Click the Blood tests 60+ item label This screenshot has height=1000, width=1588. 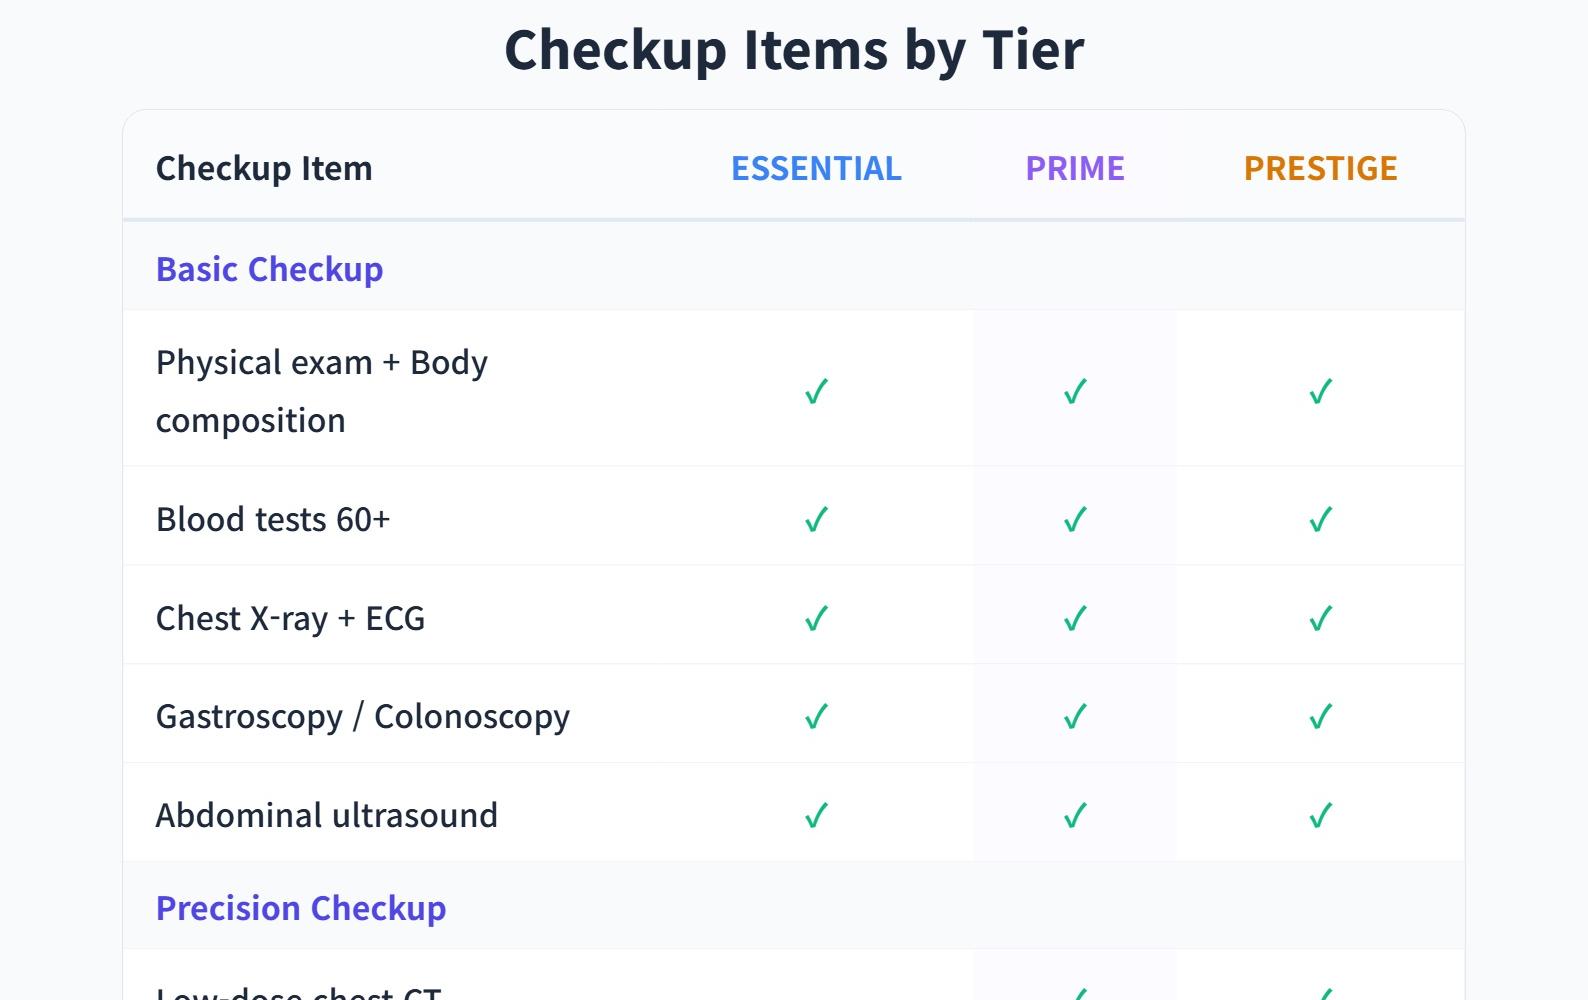pyautogui.click(x=273, y=519)
